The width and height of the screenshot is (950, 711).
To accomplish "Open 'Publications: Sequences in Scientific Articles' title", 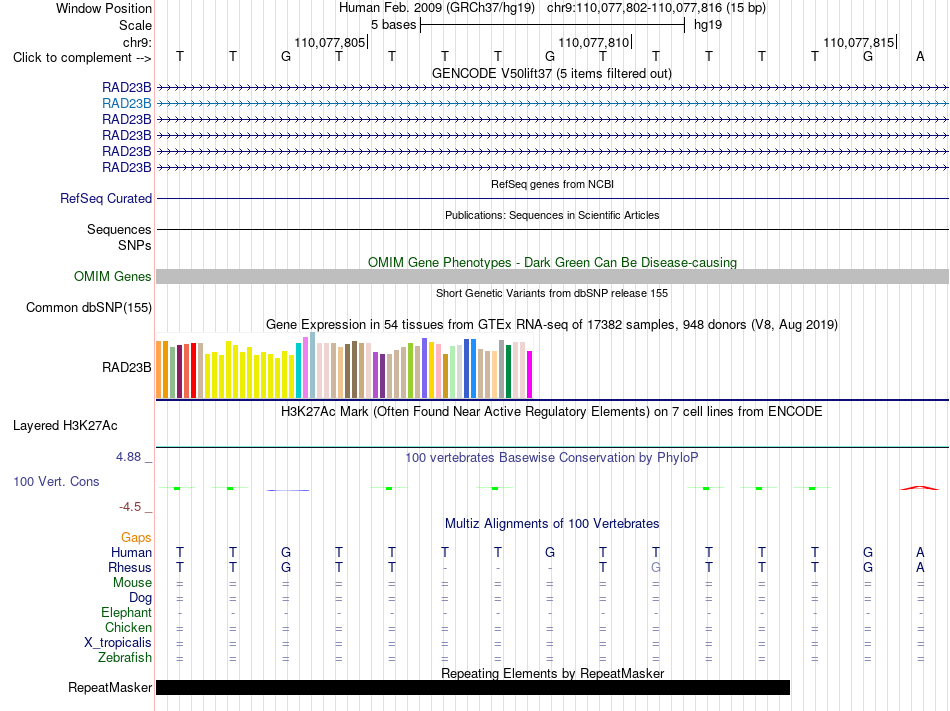I will (552, 215).
